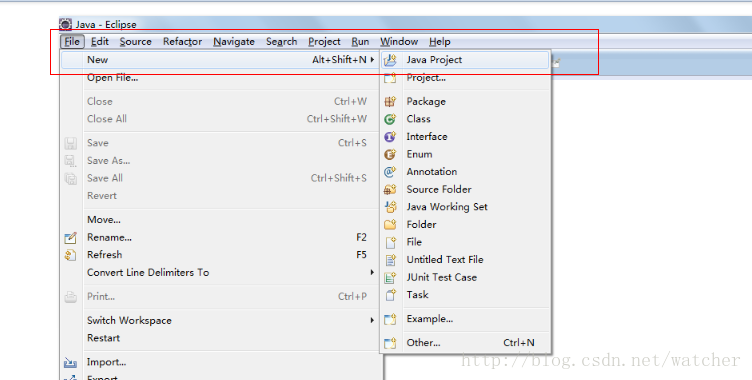The image size is (752, 380).
Task: Open the File menu
Action: 72,42
